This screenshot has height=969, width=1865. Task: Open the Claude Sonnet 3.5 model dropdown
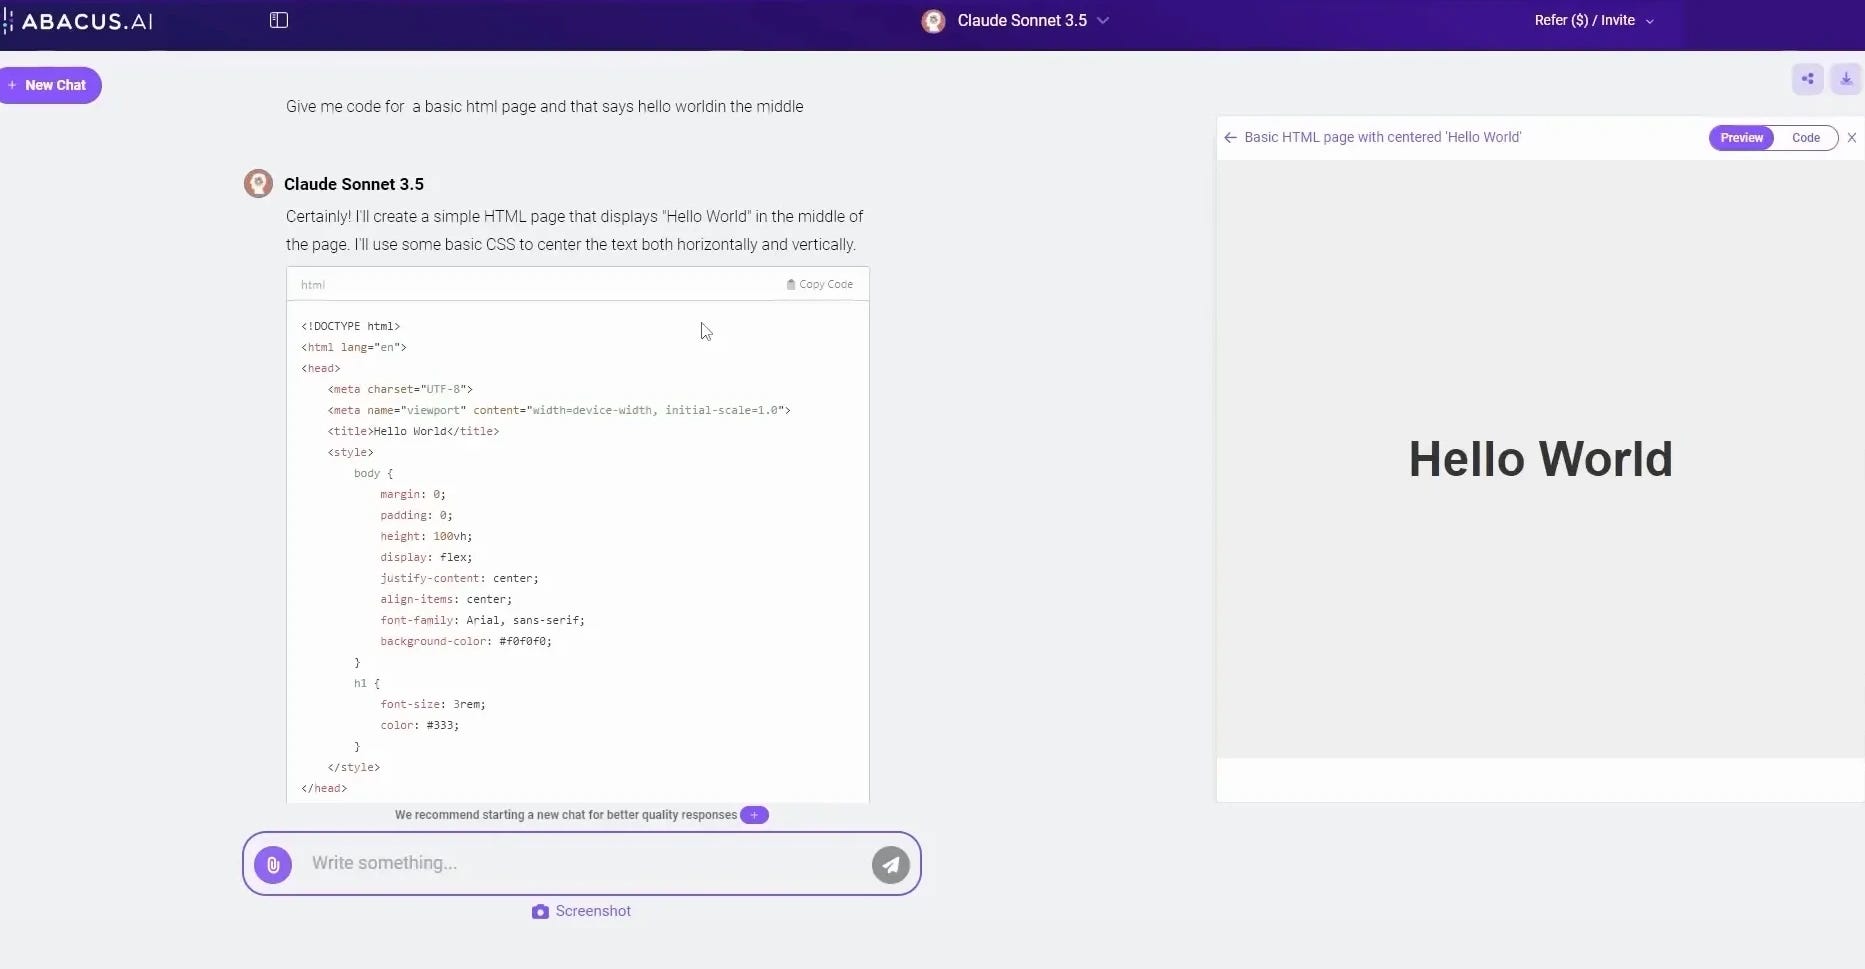[x=1103, y=20]
